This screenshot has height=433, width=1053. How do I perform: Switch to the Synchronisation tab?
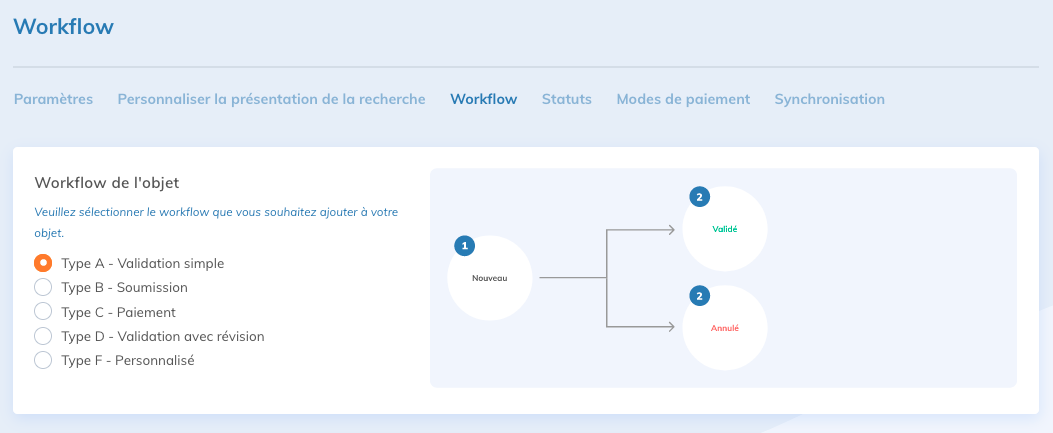tap(829, 99)
